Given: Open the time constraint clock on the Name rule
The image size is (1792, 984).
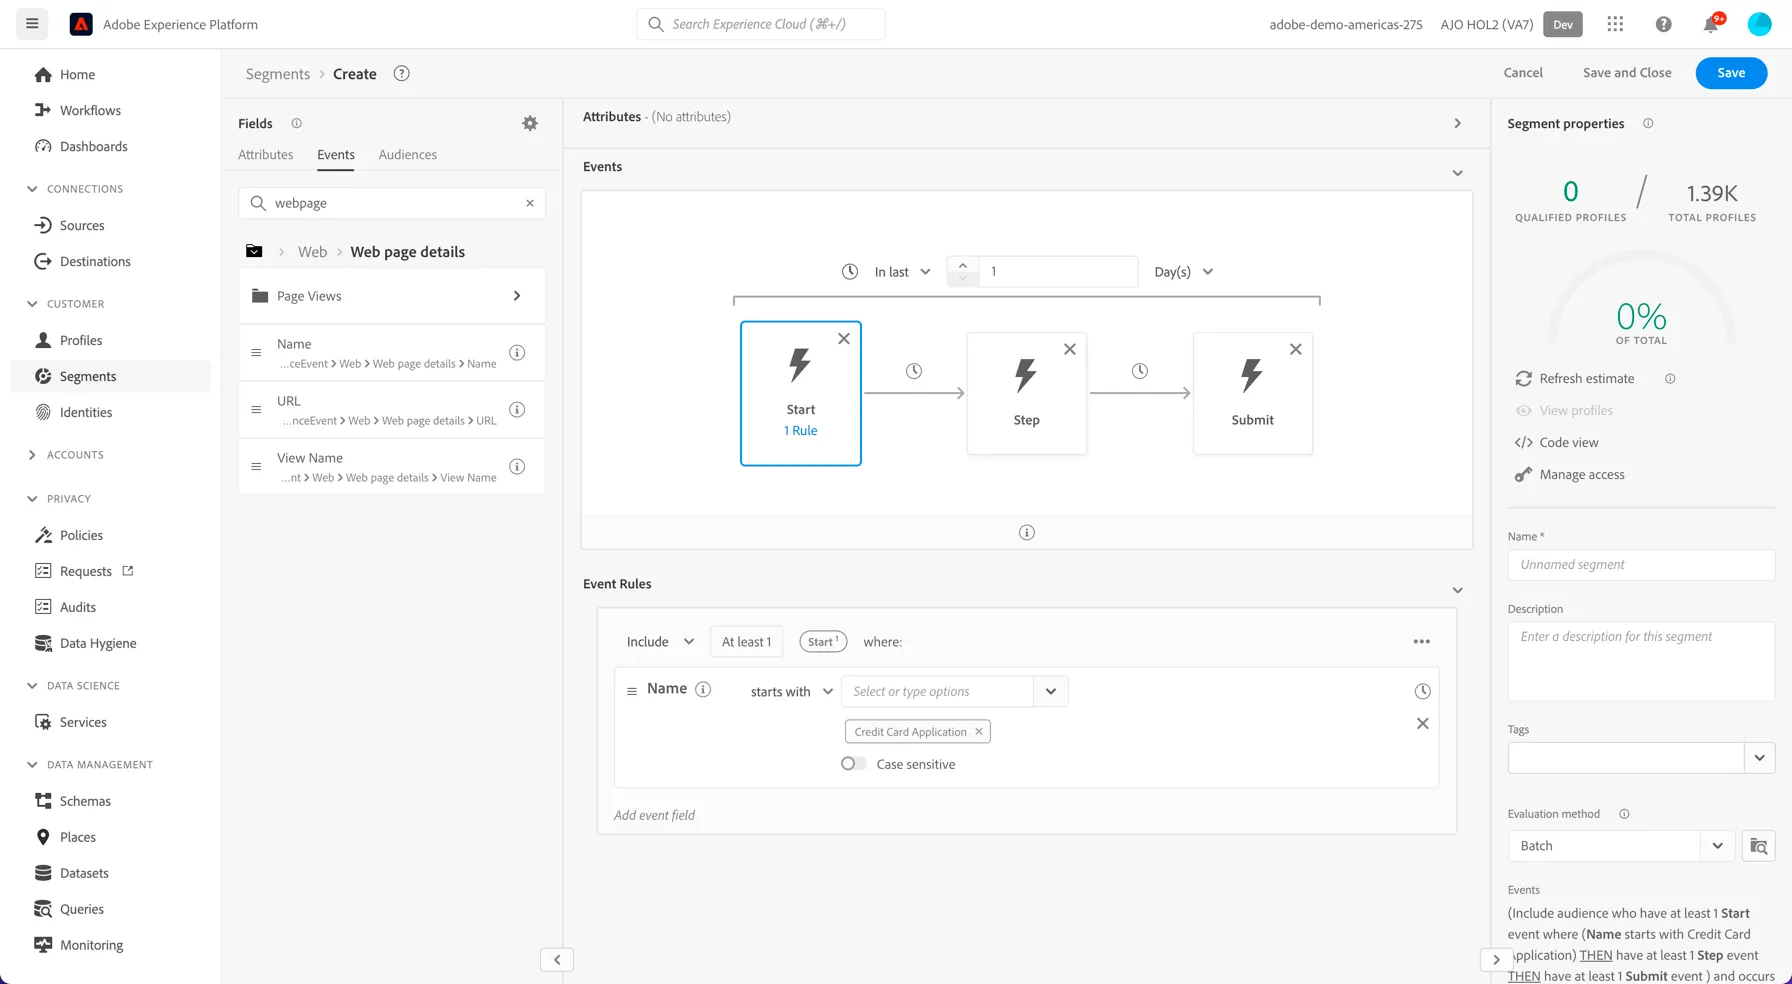Looking at the screenshot, I should 1422,691.
